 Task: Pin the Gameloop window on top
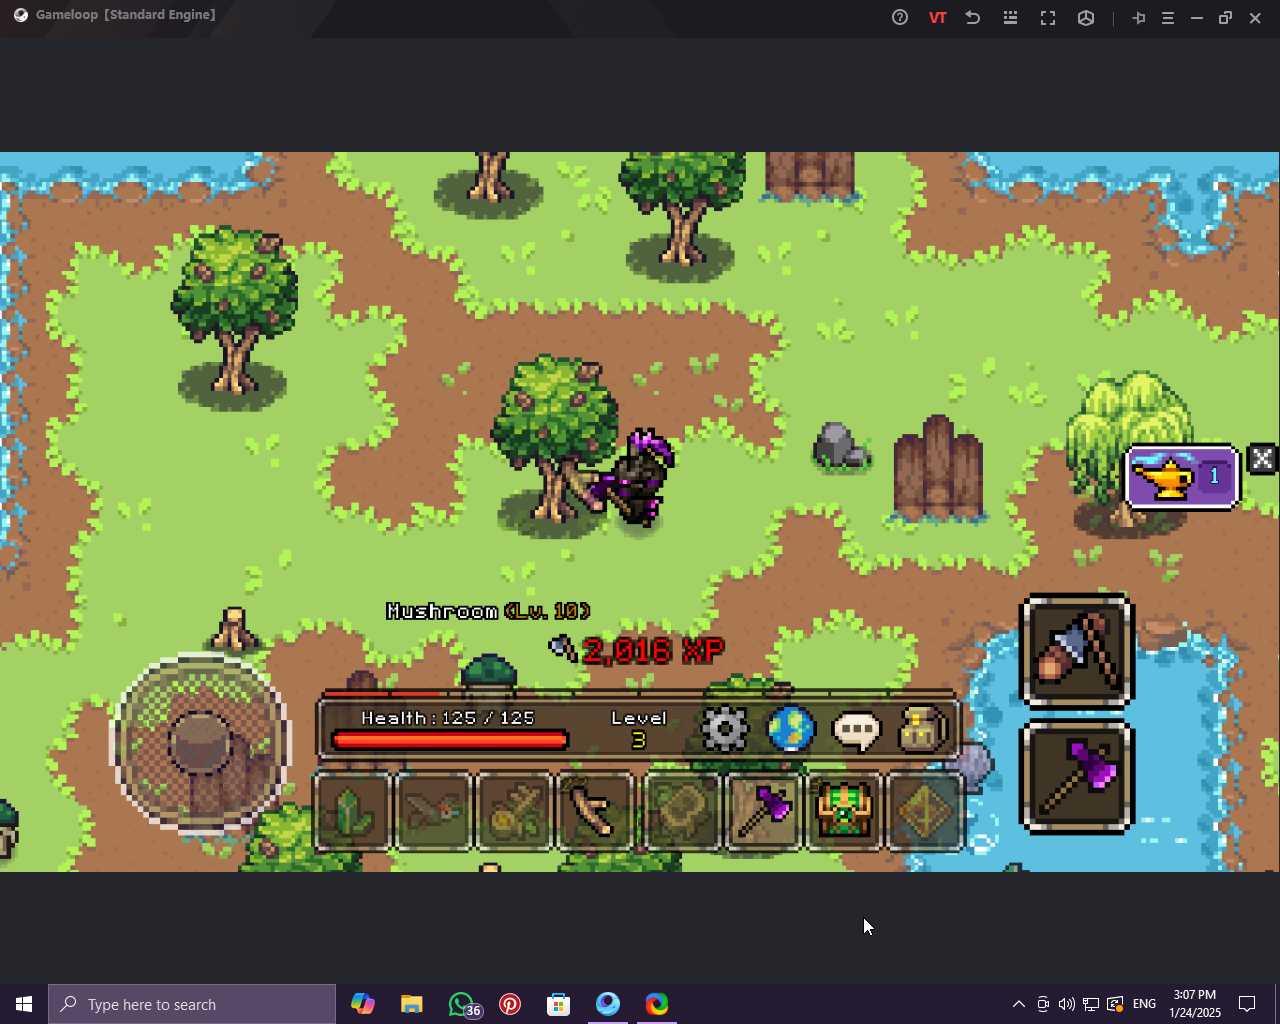pyautogui.click(x=1138, y=18)
